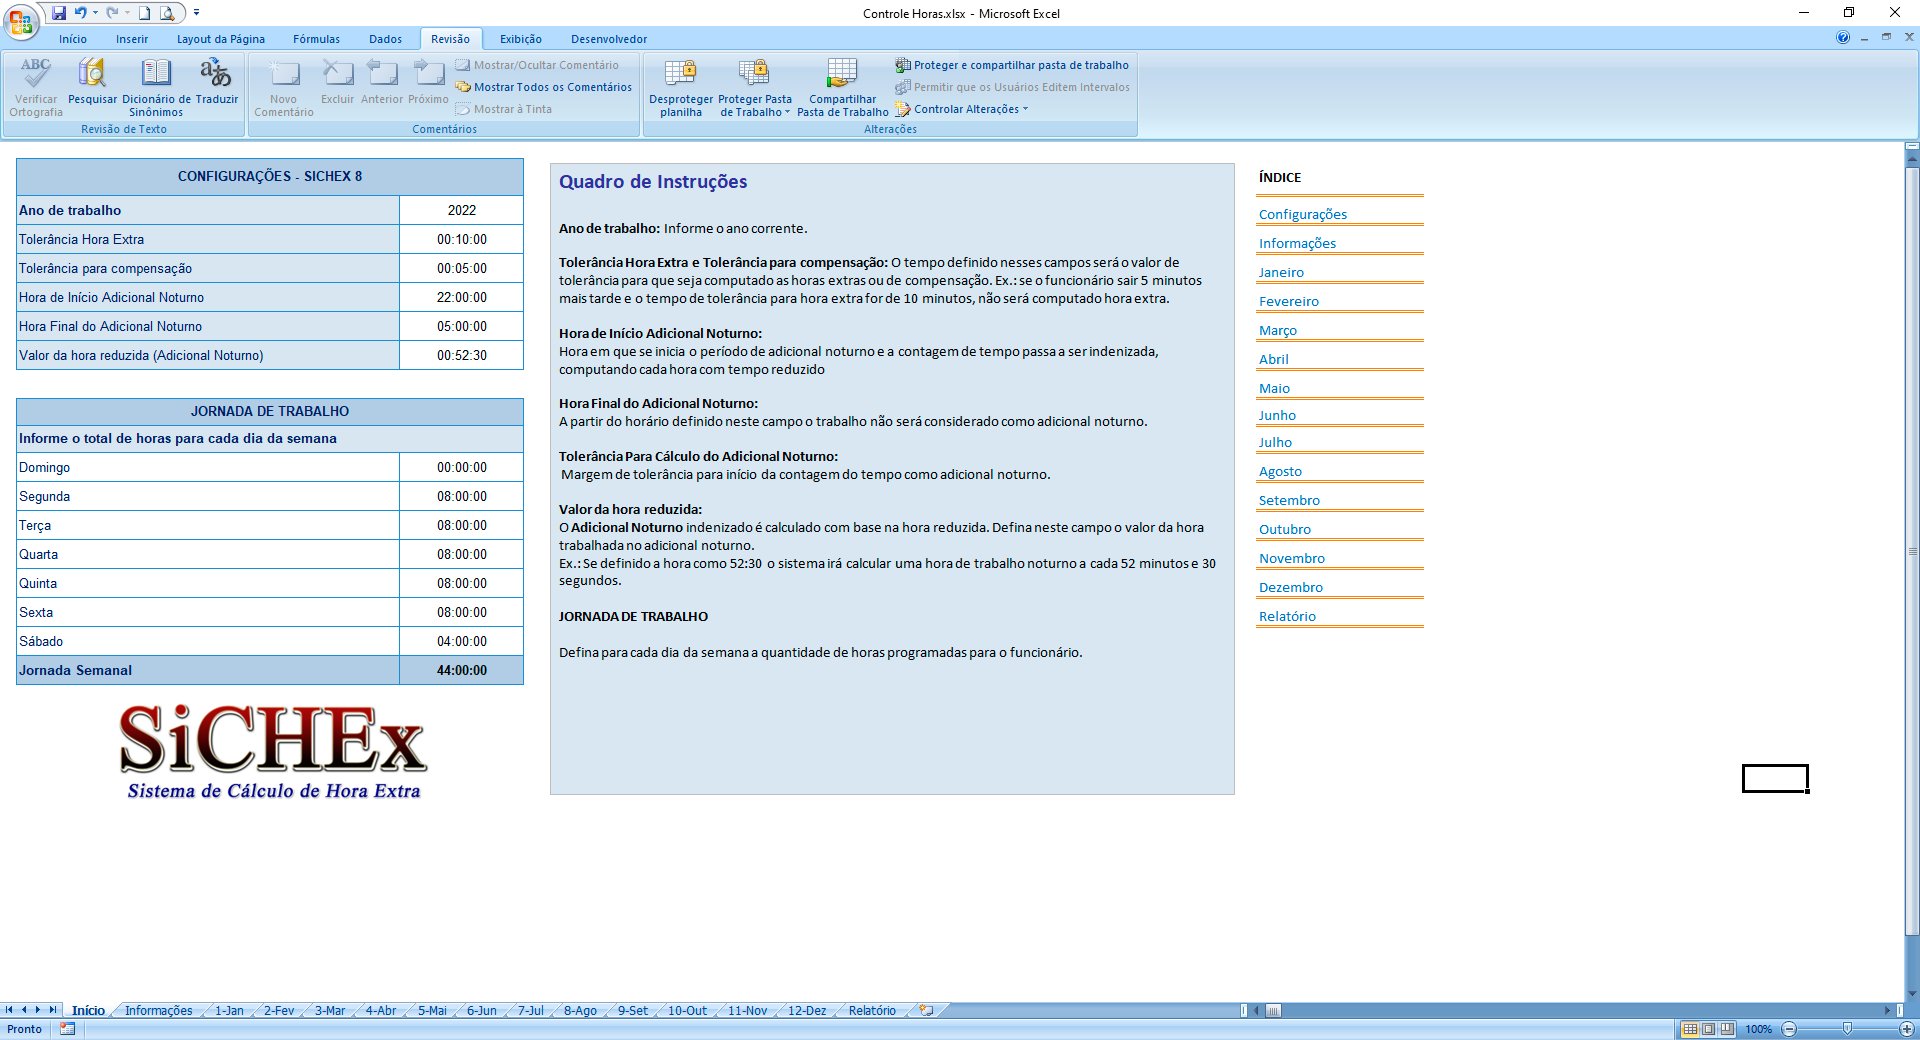Follow Informações link in index
This screenshot has height=1040, width=1920.
(1297, 243)
